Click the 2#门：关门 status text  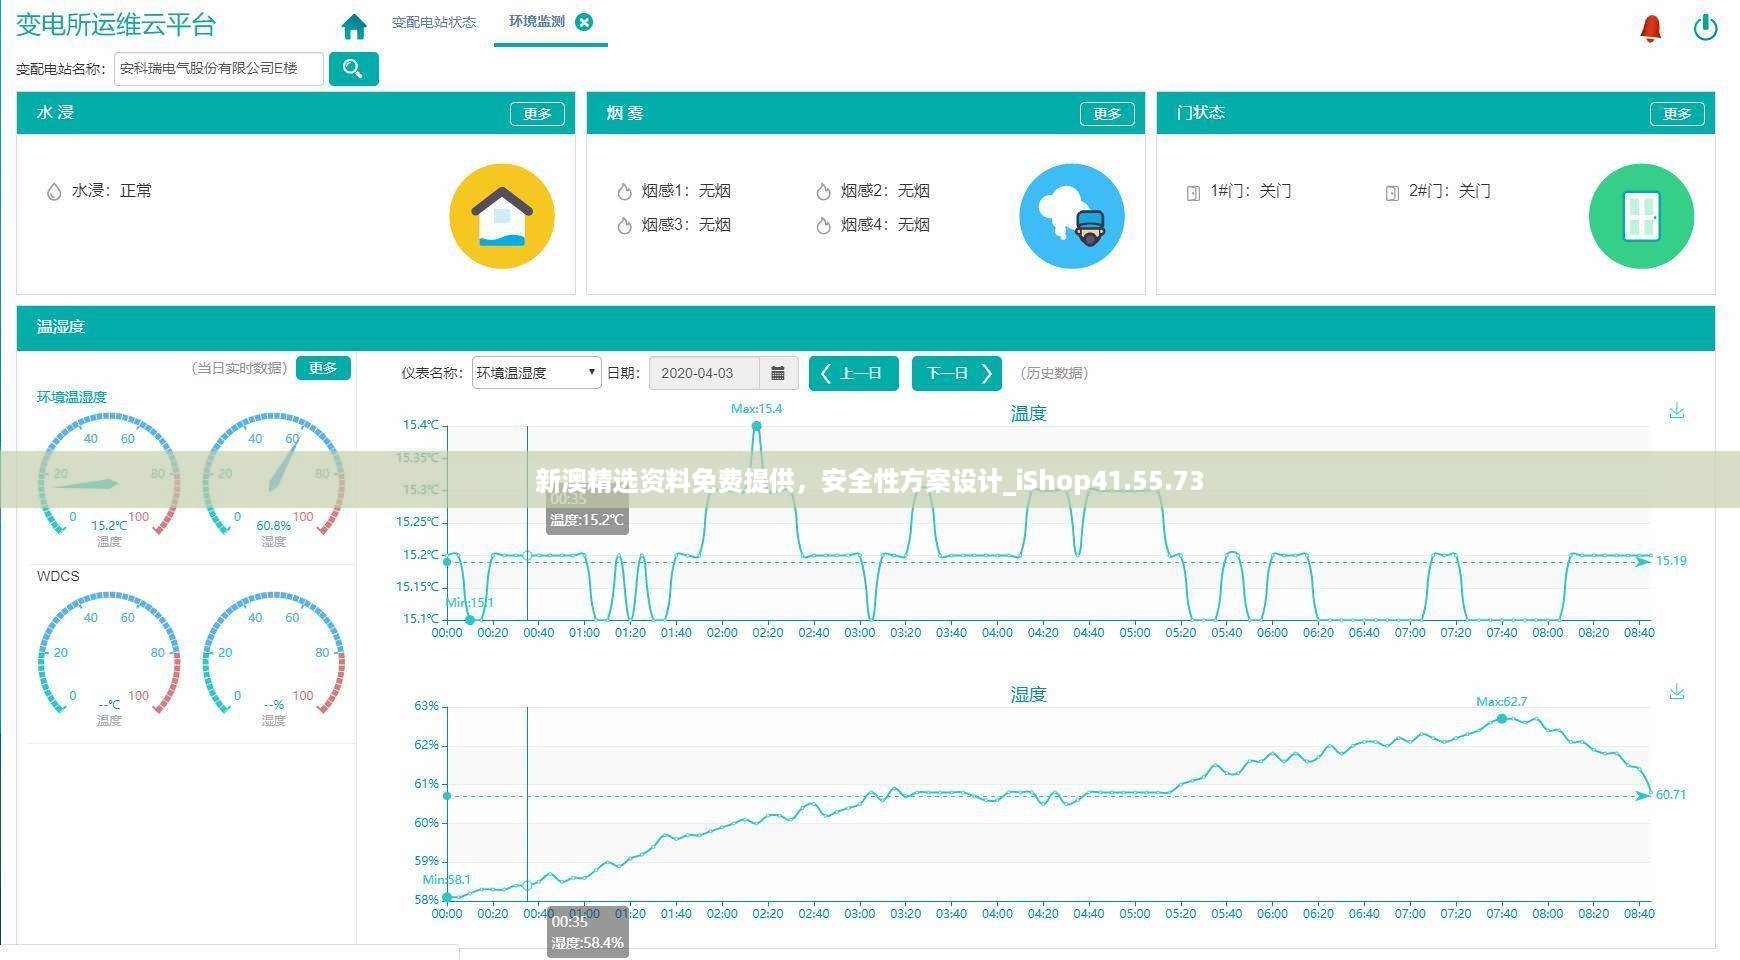[1449, 190]
